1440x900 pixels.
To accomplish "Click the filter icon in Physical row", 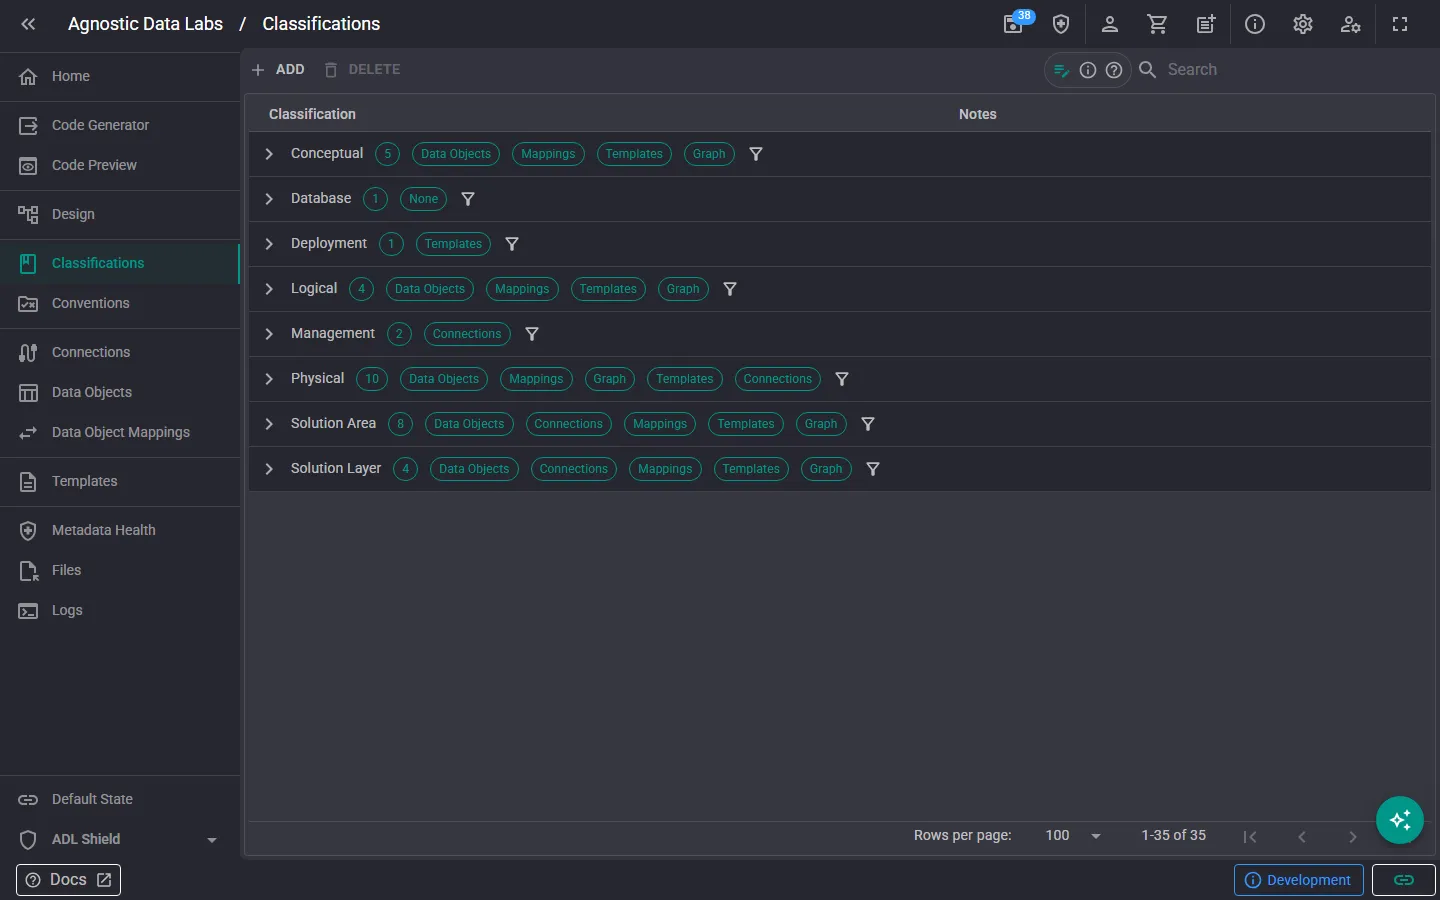I will 842,379.
